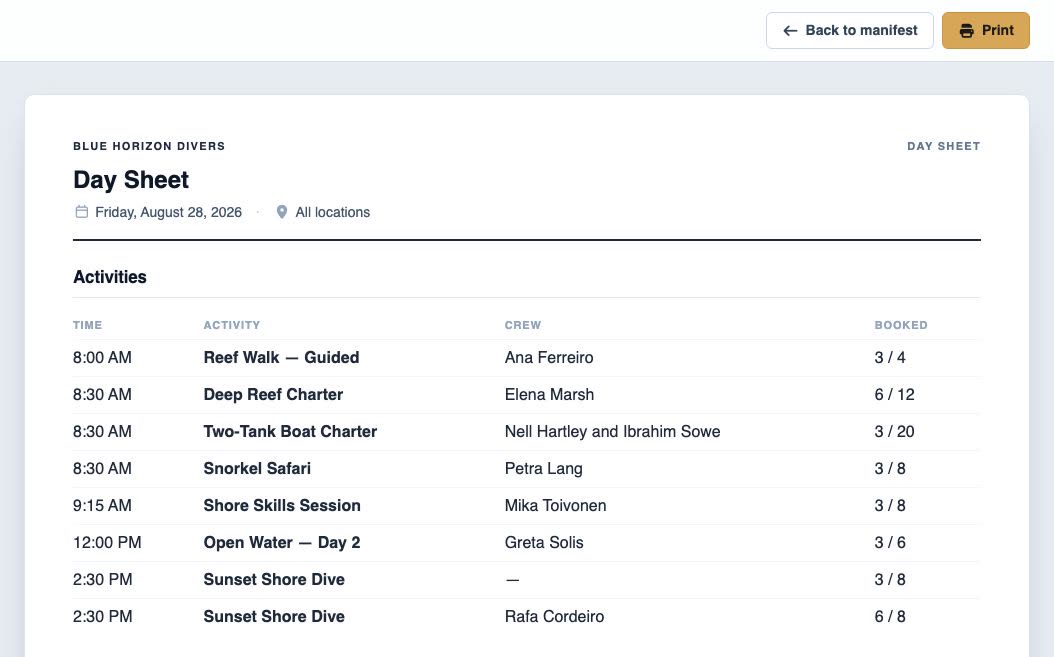Click the left arrow icon beside Back to manifest

(790, 30)
